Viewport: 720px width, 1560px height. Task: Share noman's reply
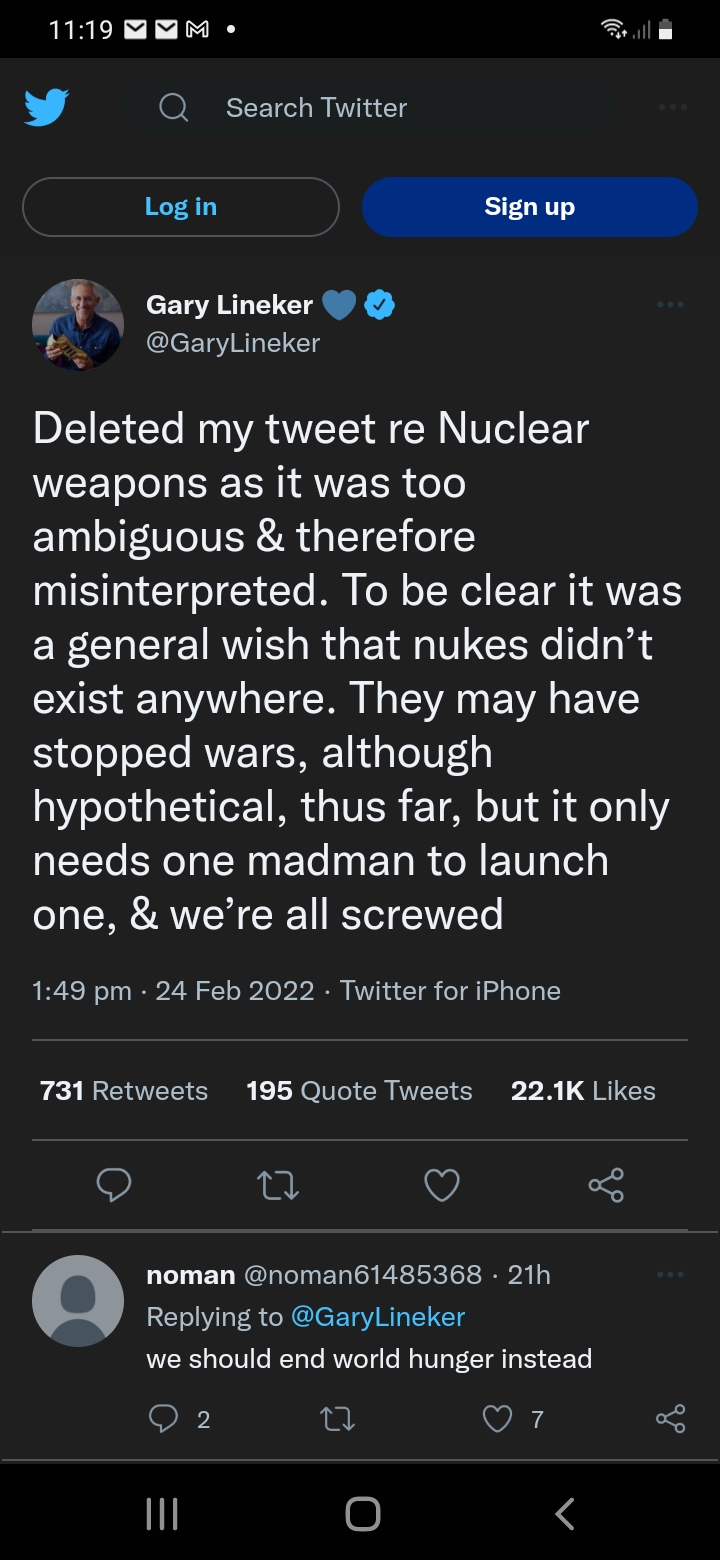tap(670, 1418)
